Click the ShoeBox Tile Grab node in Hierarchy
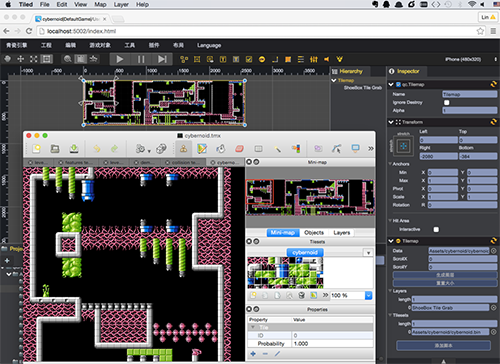This screenshot has height=364, width=500. pyautogui.click(x=363, y=88)
